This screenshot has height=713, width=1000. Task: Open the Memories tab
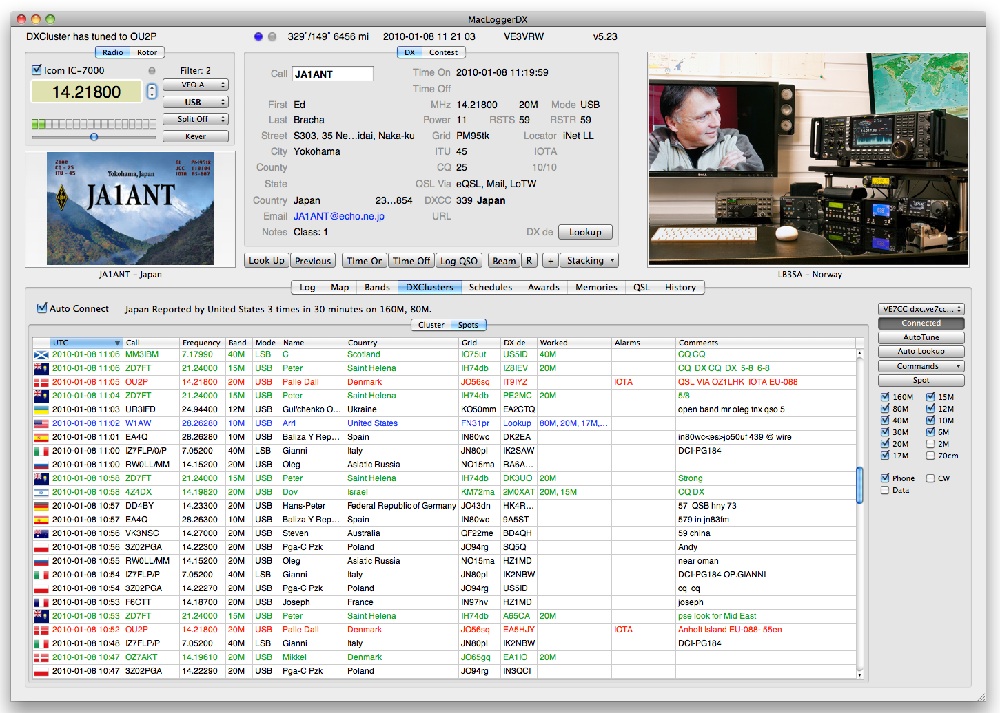click(x=596, y=287)
